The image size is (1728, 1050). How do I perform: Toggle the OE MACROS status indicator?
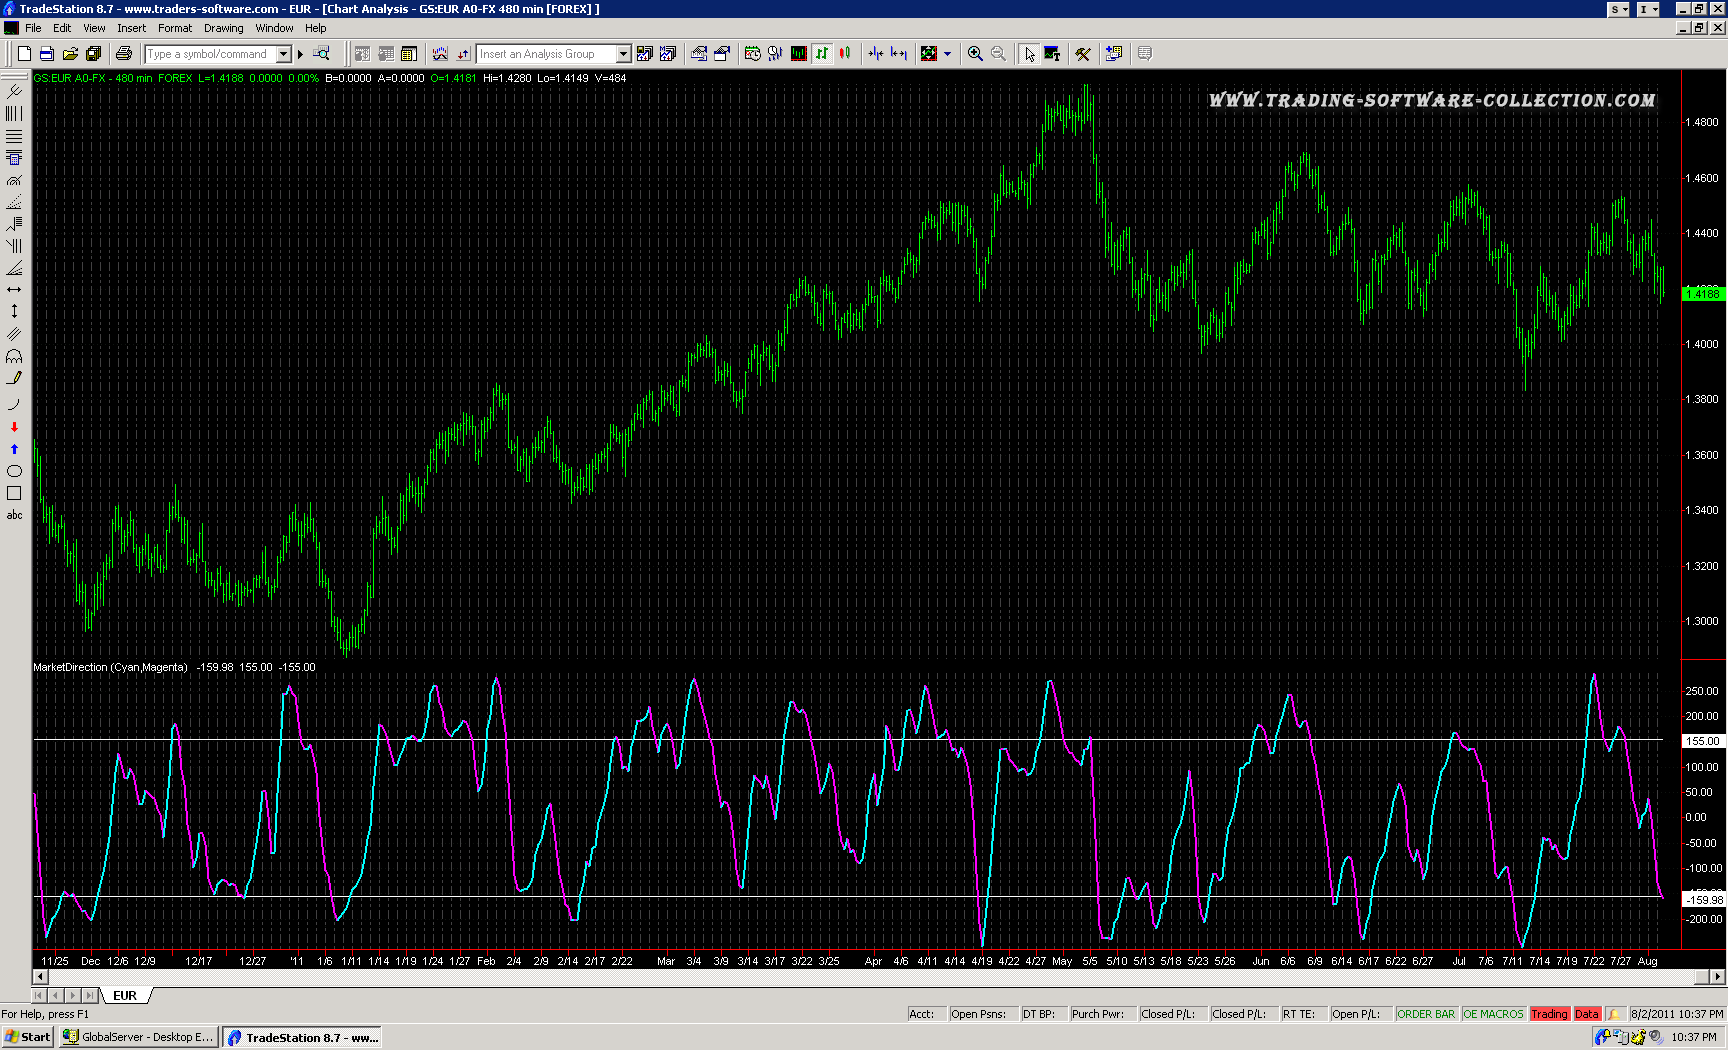[1492, 1014]
